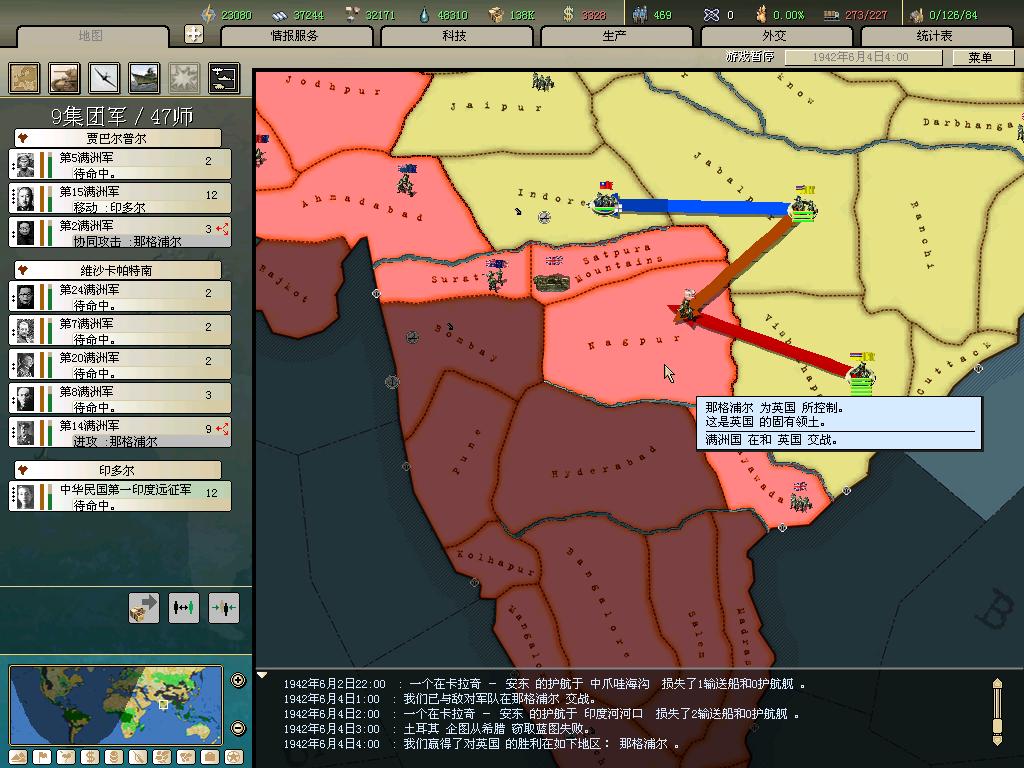Click the reorganize units double-arrow icon

coord(184,607)
